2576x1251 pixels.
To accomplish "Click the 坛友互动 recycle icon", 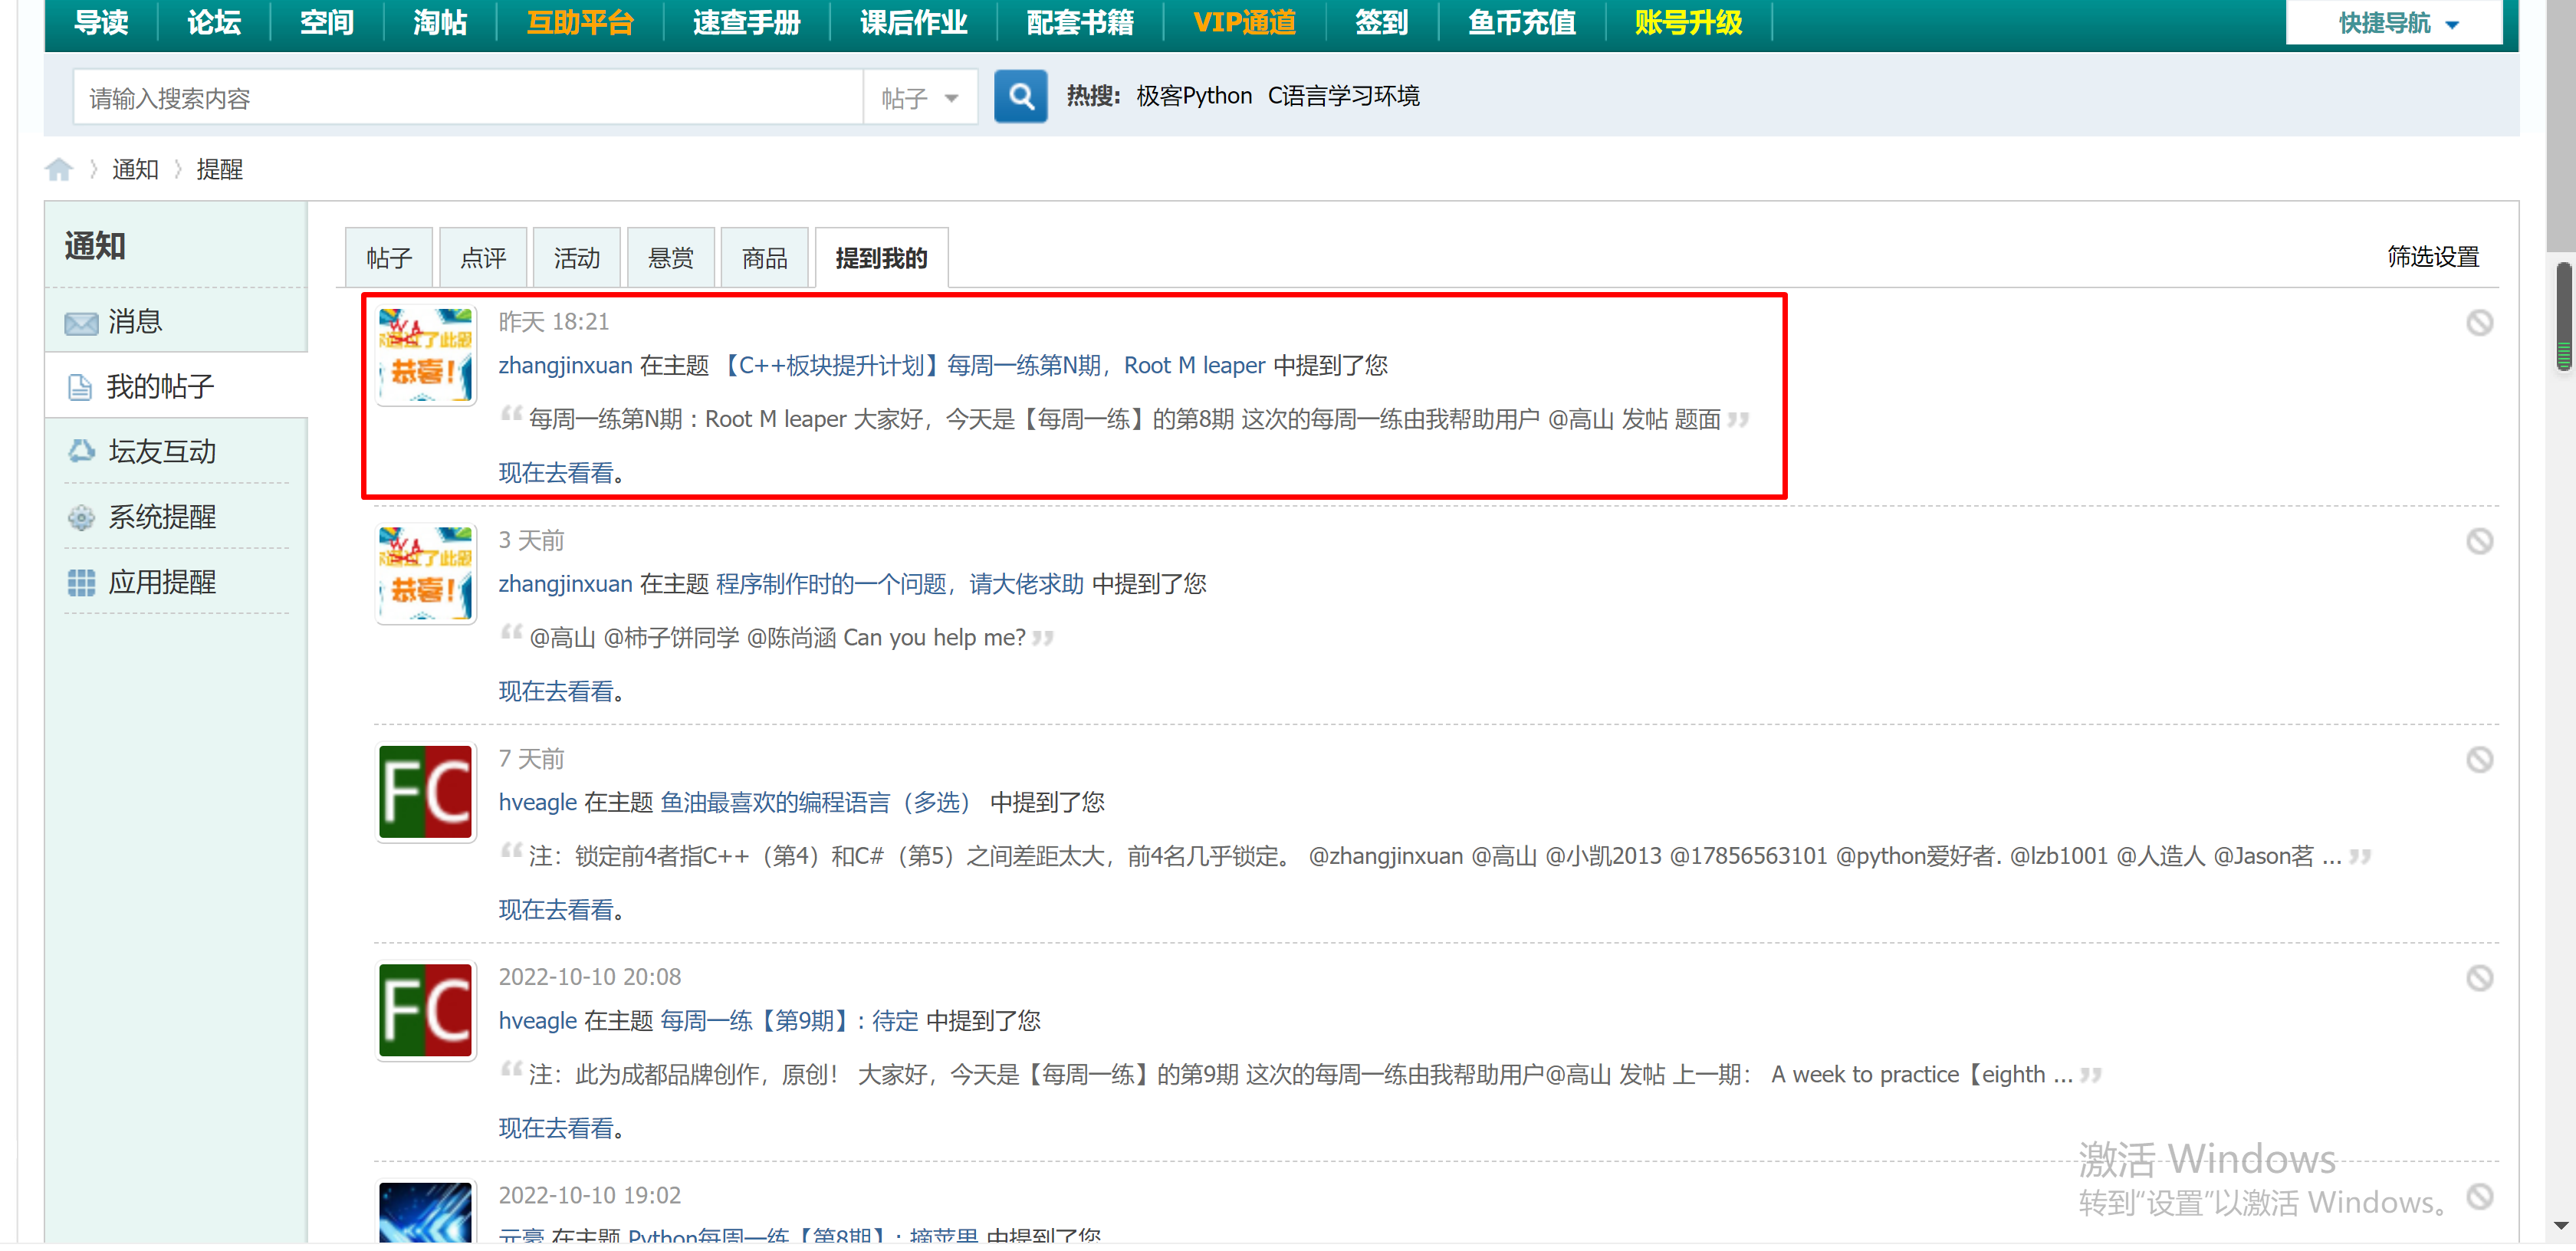I will click(81, 451).
